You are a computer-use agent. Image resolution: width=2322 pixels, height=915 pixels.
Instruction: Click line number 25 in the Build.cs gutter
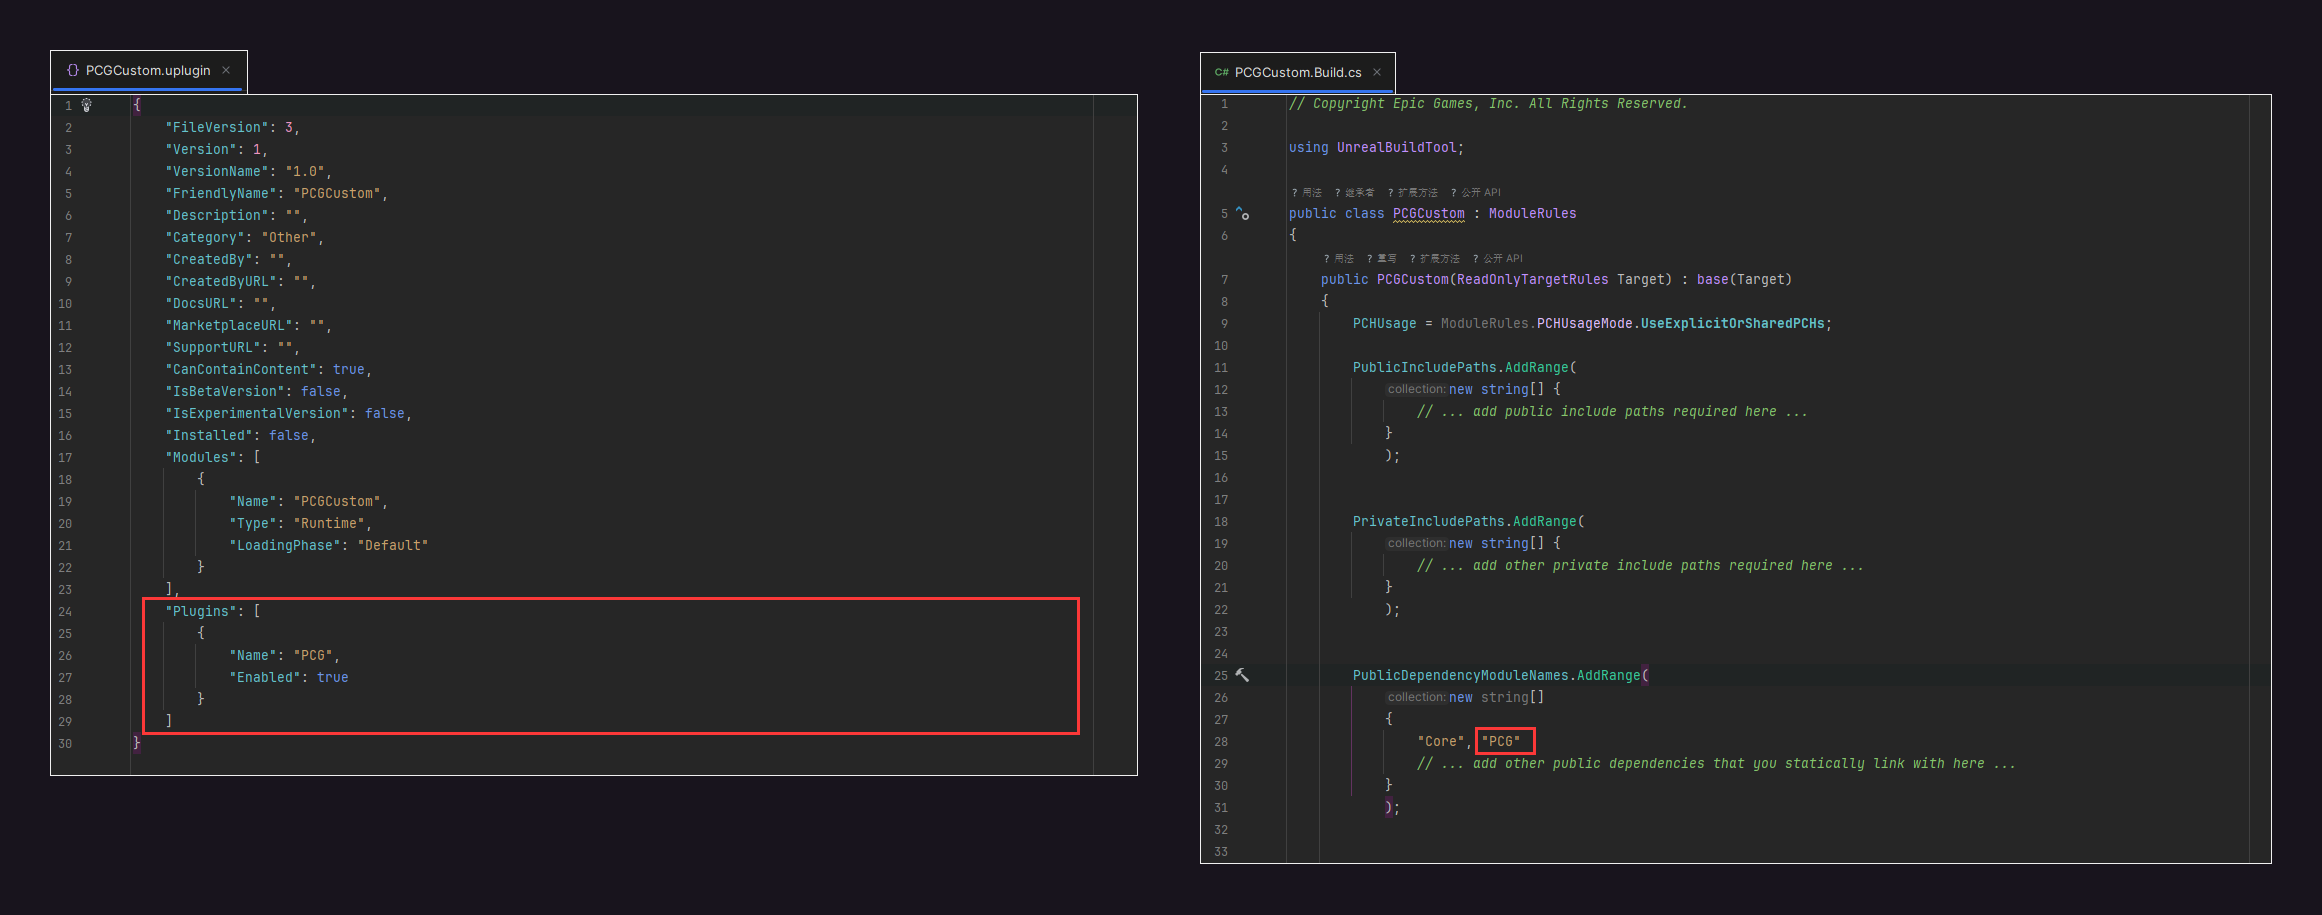click(1220, 675)
